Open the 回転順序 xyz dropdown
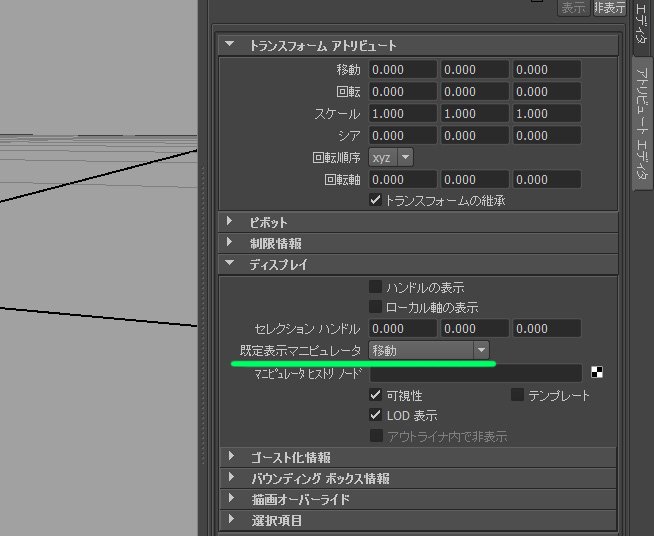Image resolution: width=654 pixels, height=536 pixels. (391, 157)
